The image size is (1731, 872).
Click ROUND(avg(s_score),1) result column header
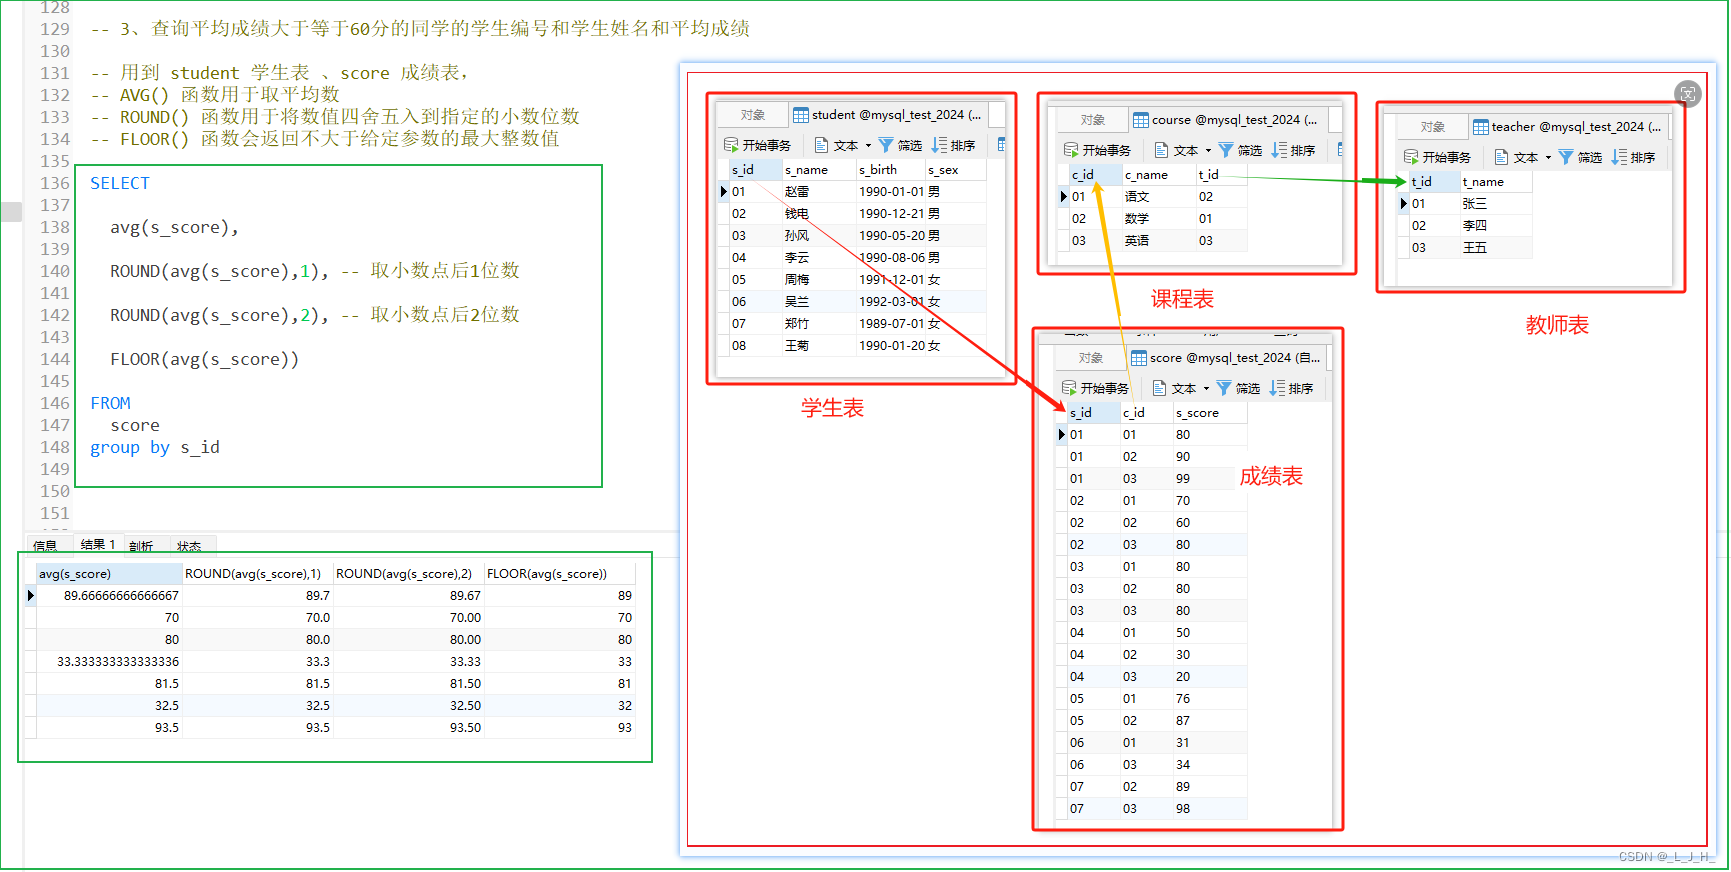point(257,574)
